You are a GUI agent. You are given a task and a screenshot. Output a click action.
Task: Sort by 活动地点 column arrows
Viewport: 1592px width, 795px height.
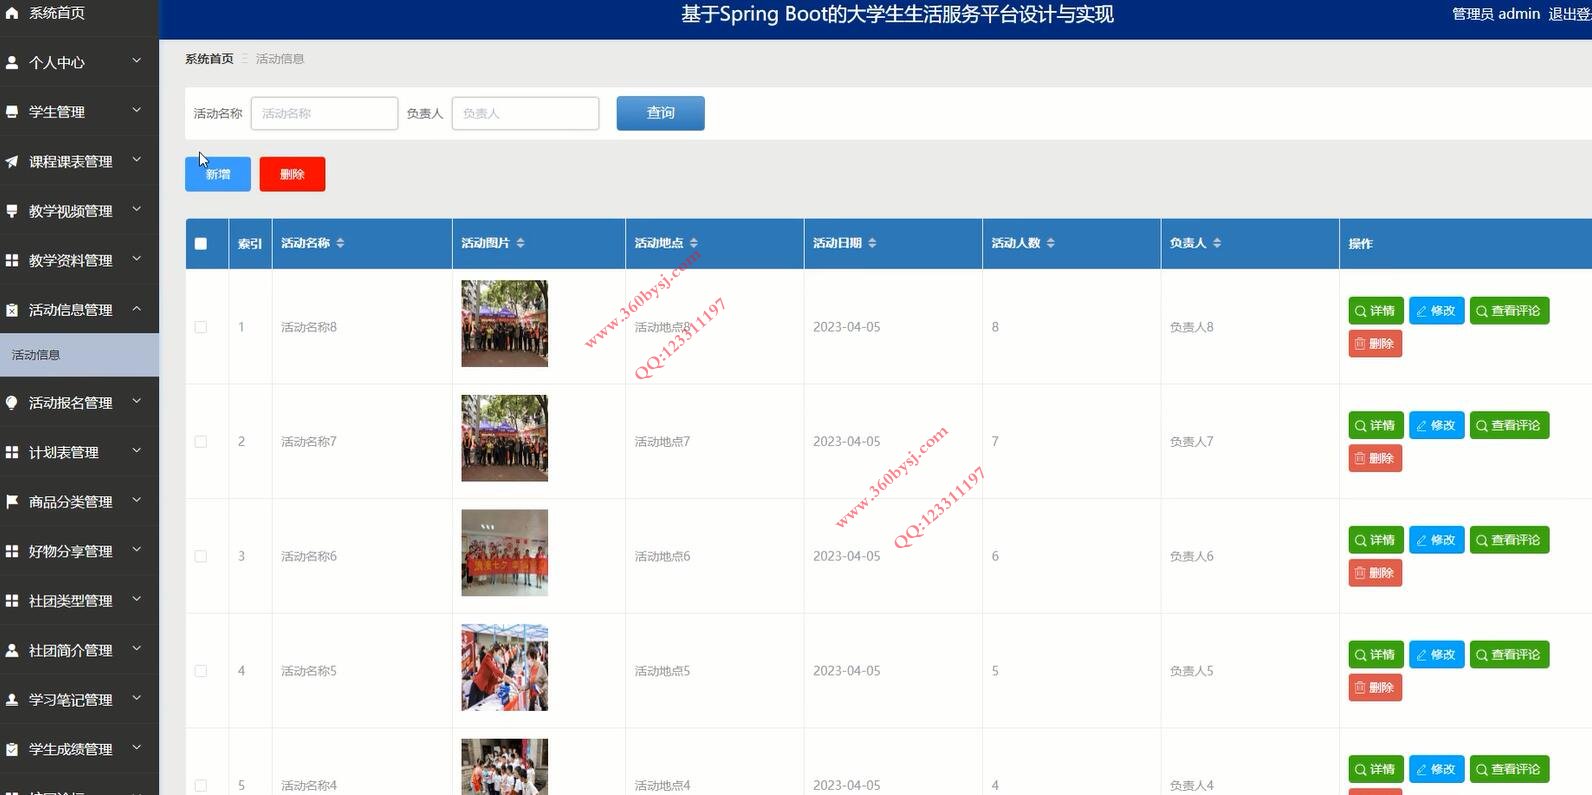tap(694, 243)
